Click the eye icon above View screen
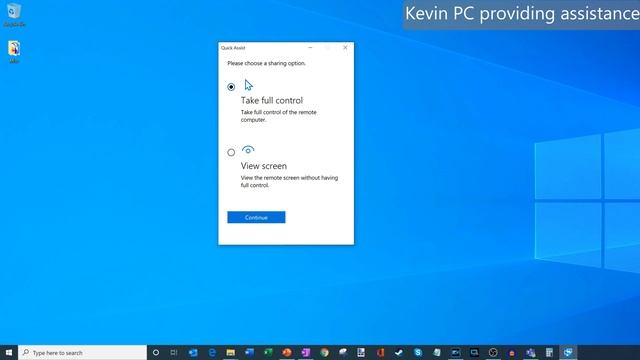 [248, 150]
